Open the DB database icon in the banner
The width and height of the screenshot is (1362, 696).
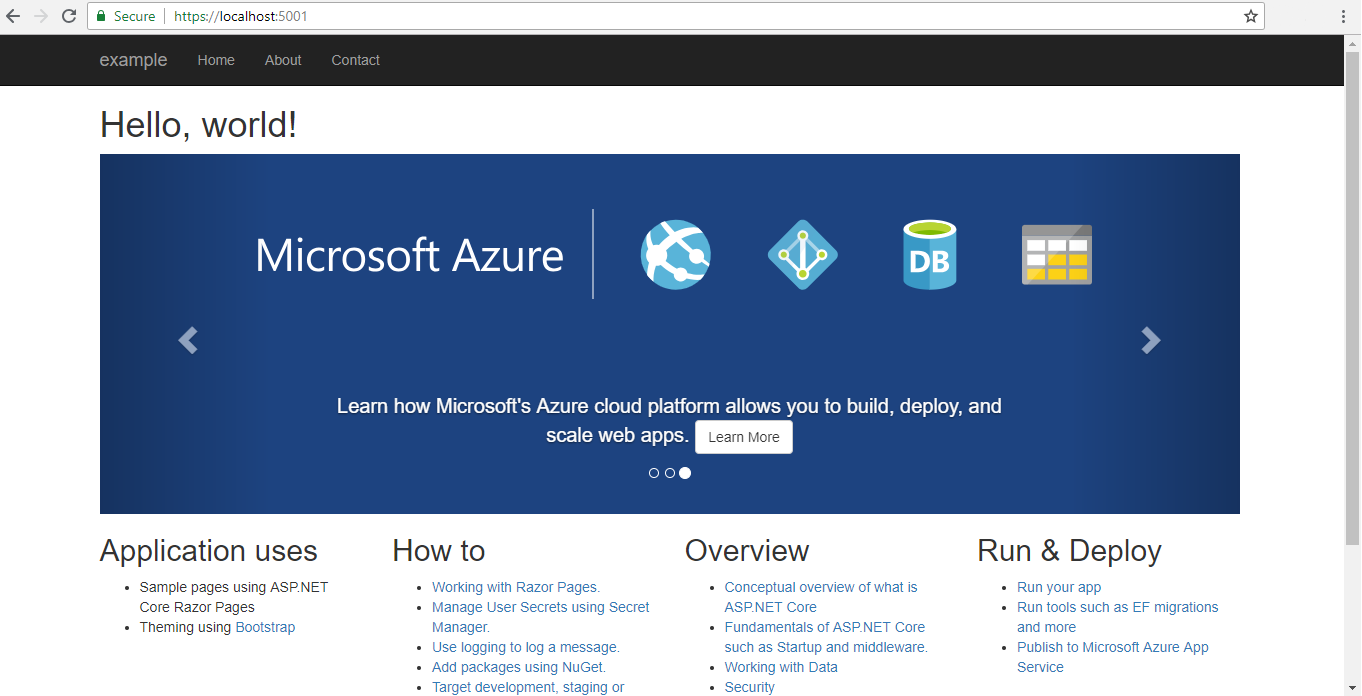(929, 254)
